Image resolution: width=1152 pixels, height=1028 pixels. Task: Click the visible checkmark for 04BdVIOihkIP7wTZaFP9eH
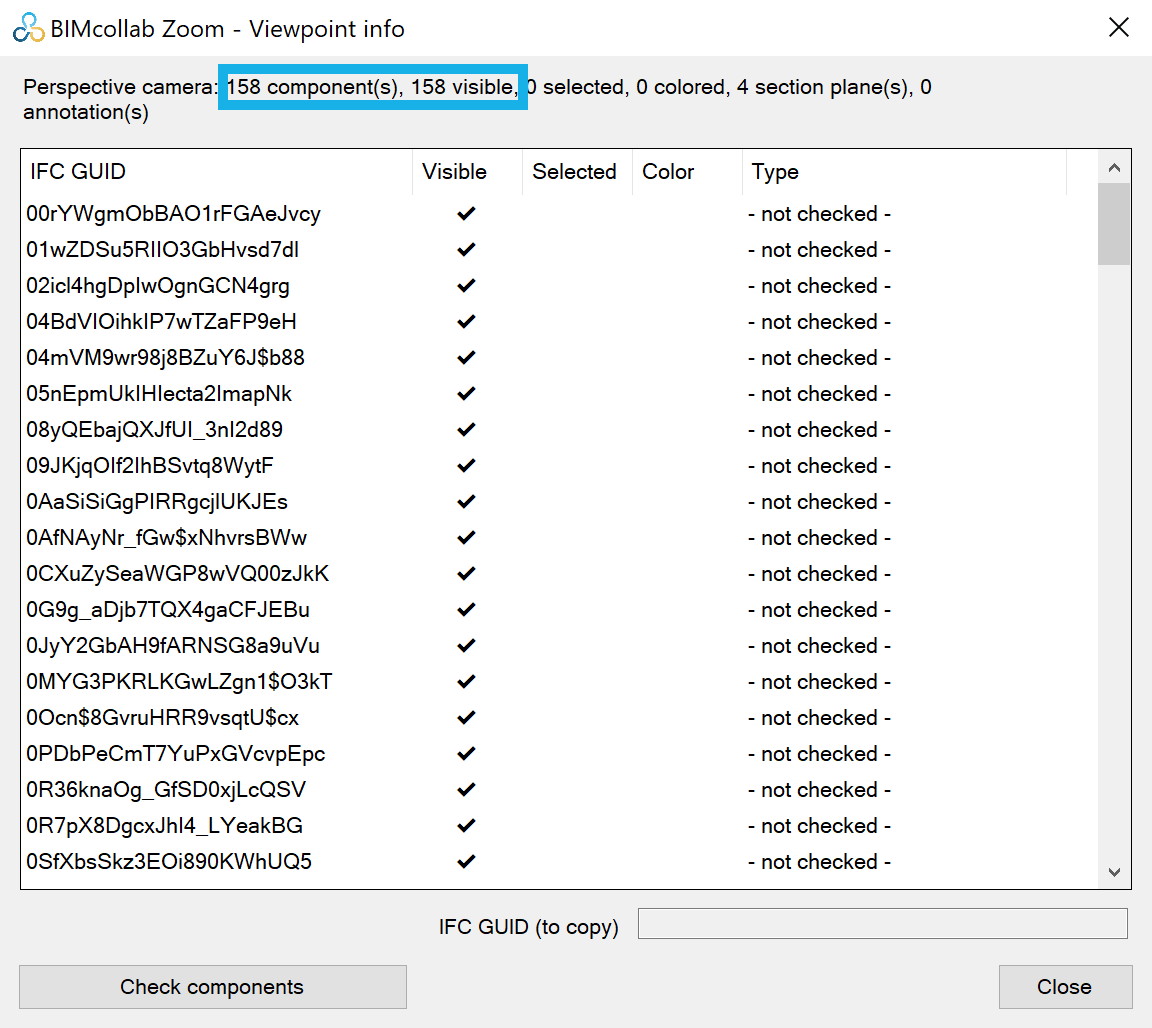(467, 322)
